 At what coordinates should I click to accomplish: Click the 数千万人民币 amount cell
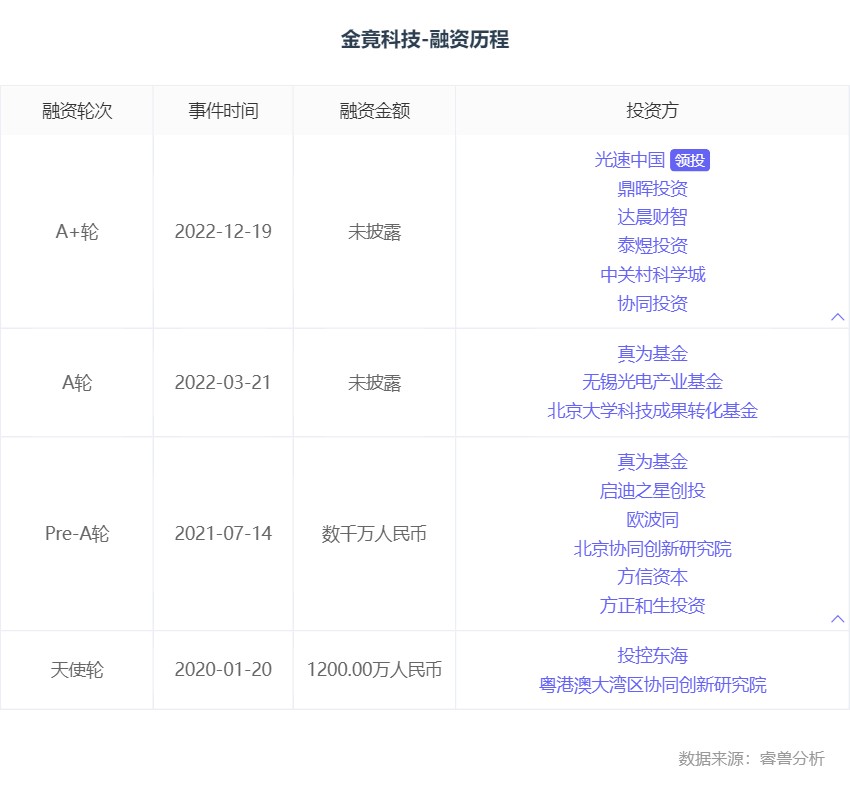click(375, 533)
